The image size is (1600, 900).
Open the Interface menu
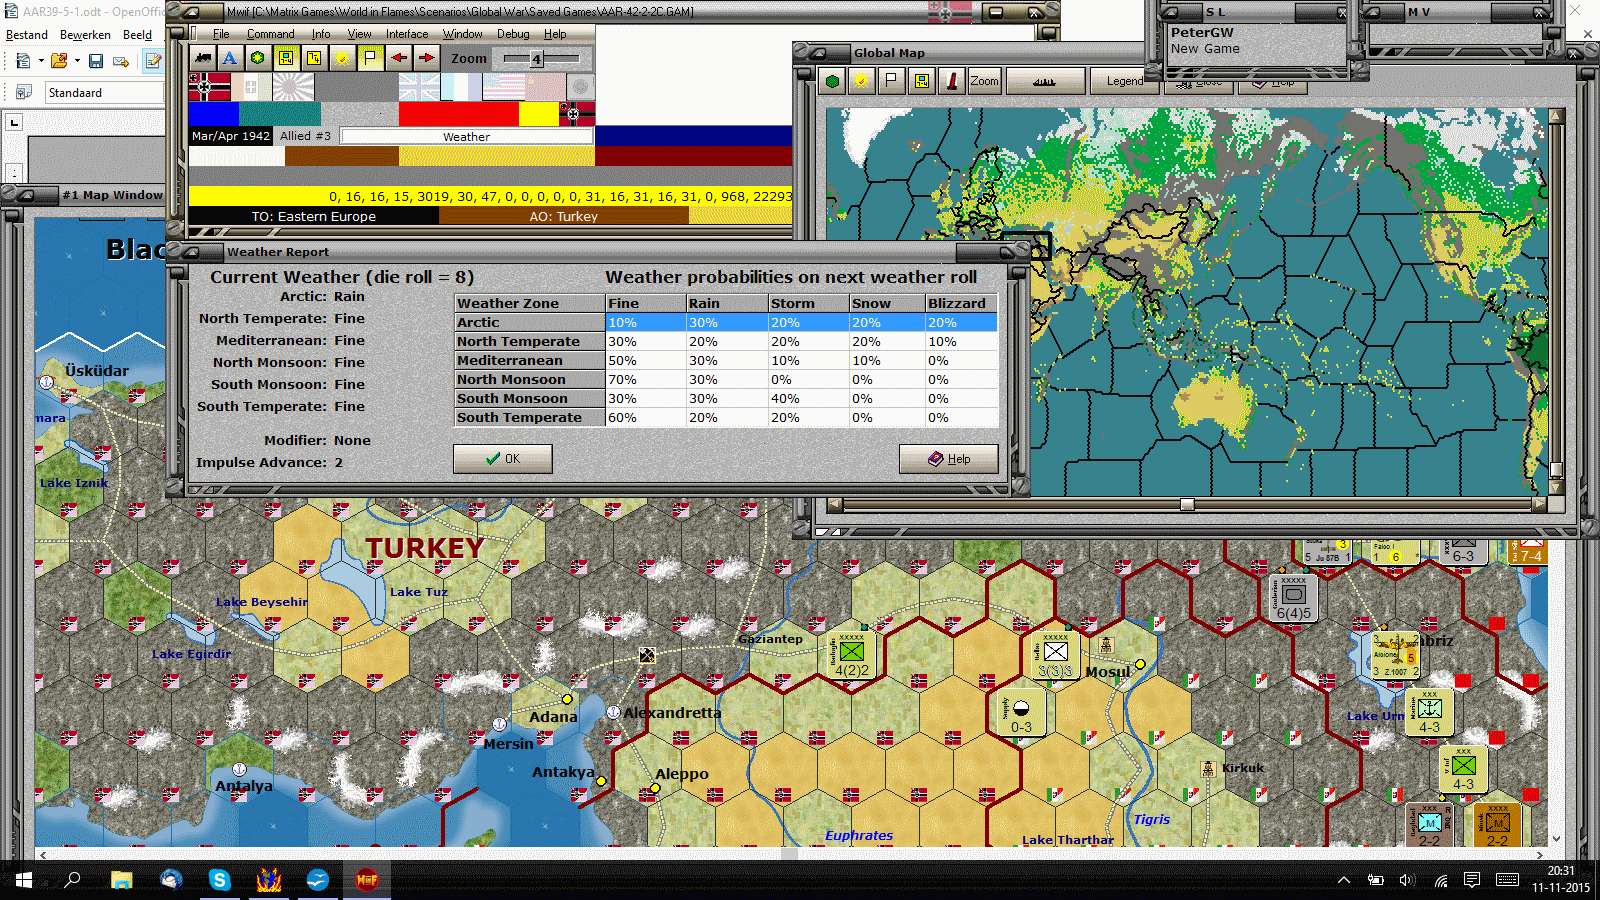[407, 34]
